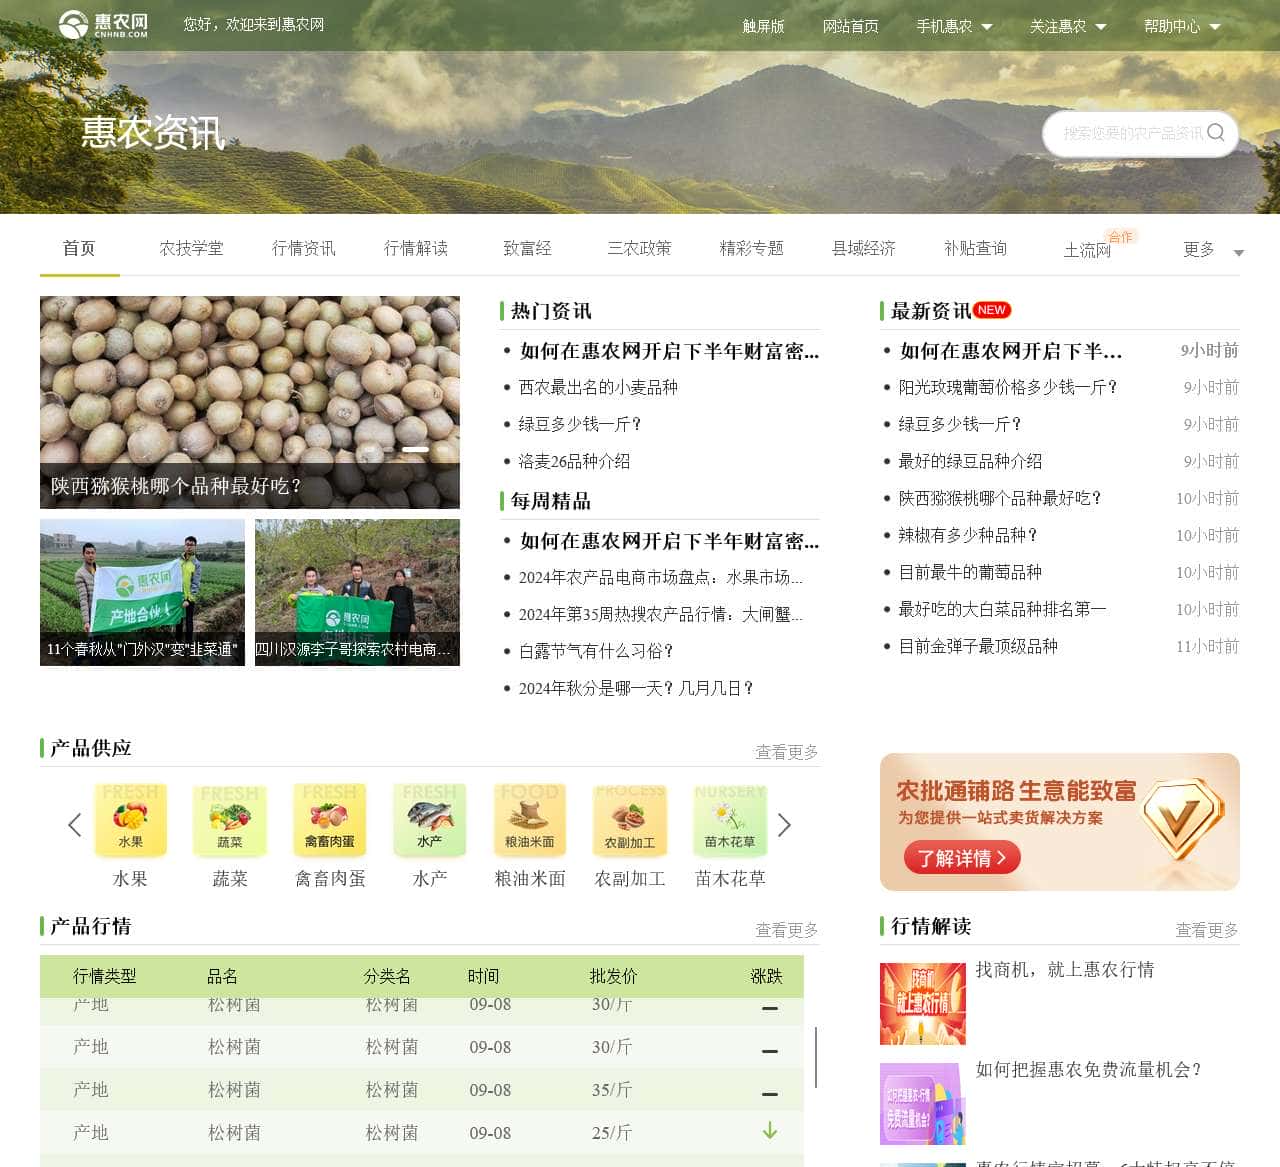Open the kiwi fruit banner image
The width and height of the screenshot is (1280, 1167).
pyautogui.click(x=250, y=402)
